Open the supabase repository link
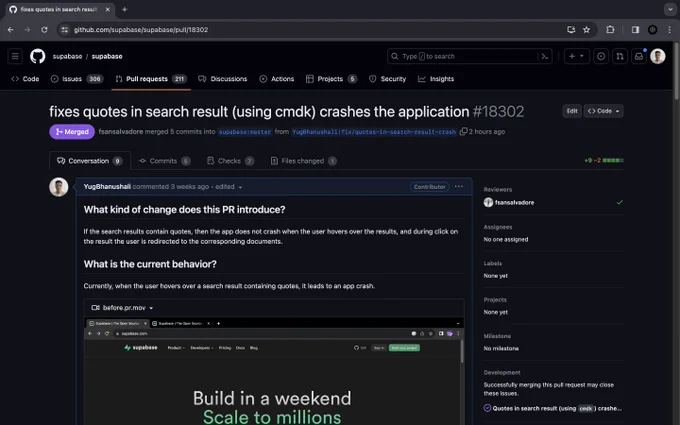The height and width of the screenshot is (425, 680). 107,56
